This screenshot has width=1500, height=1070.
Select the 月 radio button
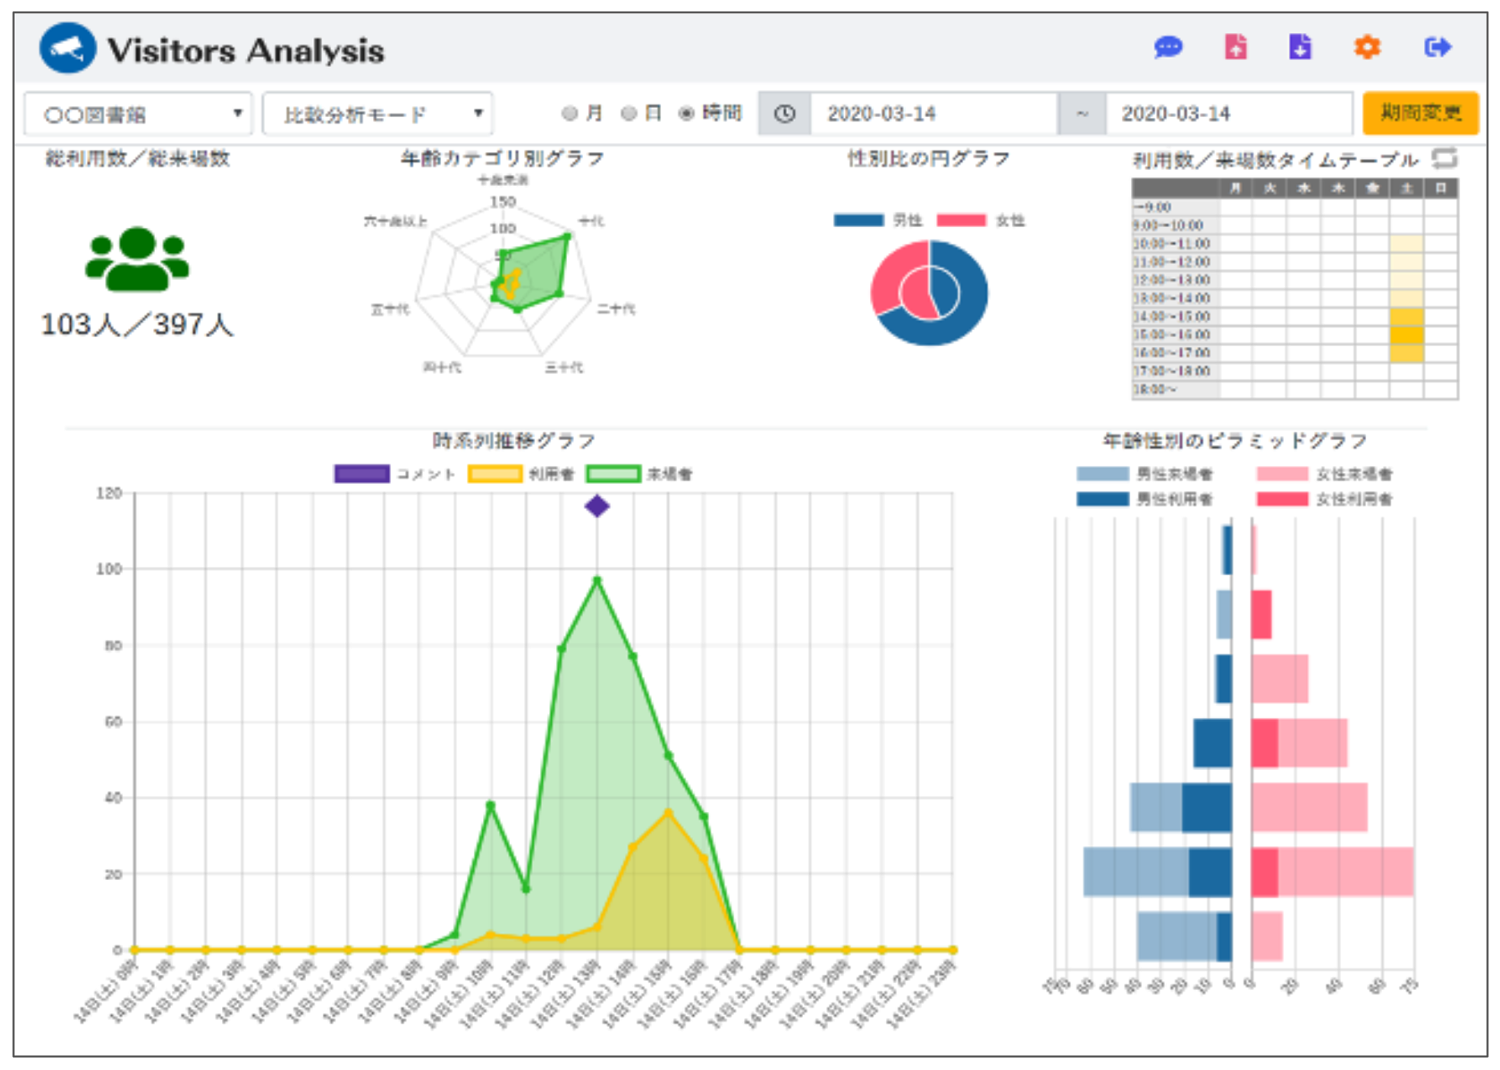point(570,114)
